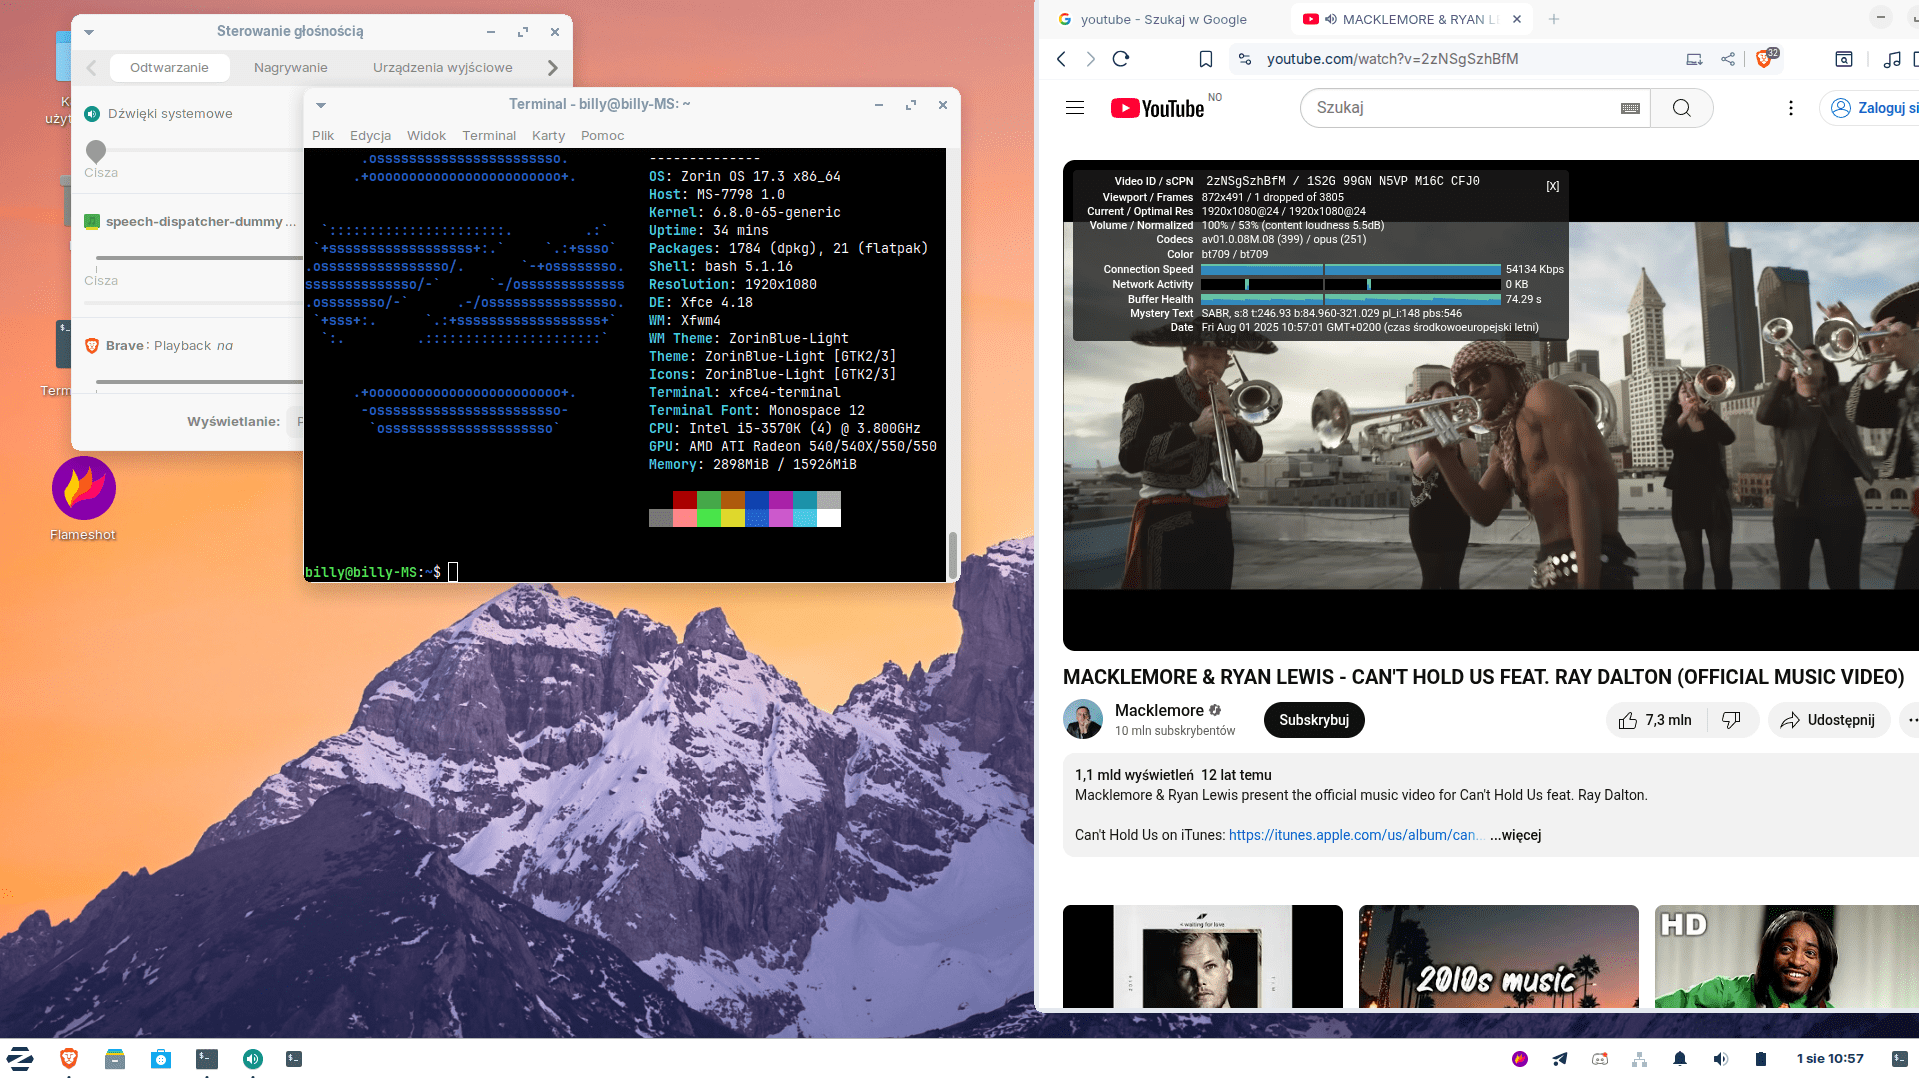The height and width of the screenshot is (1078, 1919).
Task: Select the Nagrywanie tab
Action: point(291,68)
